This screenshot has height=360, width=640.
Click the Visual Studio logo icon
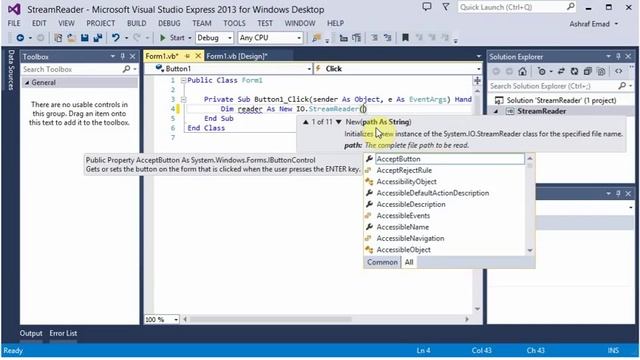pyautogui.click(x=14, y=9)
